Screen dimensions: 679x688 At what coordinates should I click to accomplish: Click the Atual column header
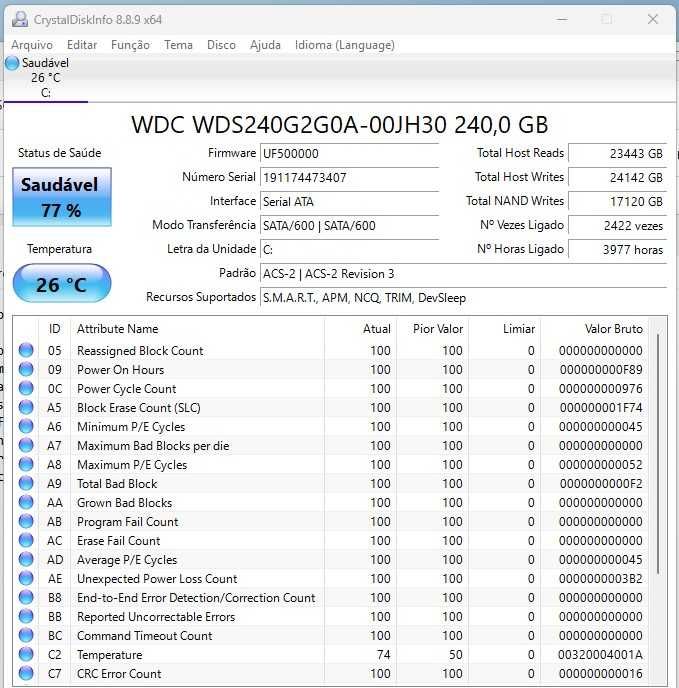pyautogui.click(x=360, y=329)
